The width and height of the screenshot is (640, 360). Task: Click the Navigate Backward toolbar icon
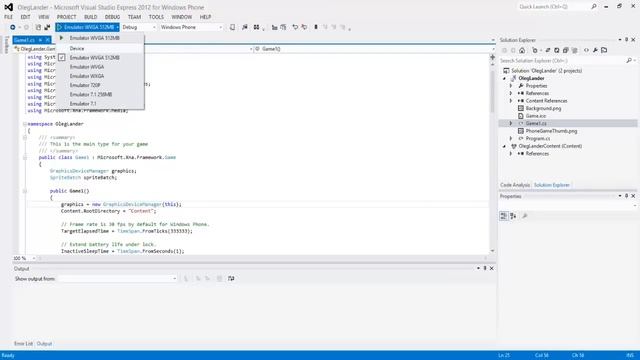[x=13, y=27]
